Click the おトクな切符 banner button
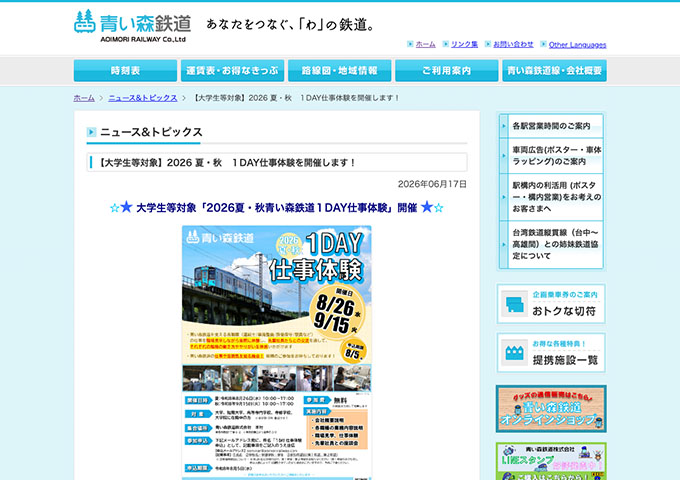This screenshot has width=680, height=480. pyautogui.click(x=551, y=304)
